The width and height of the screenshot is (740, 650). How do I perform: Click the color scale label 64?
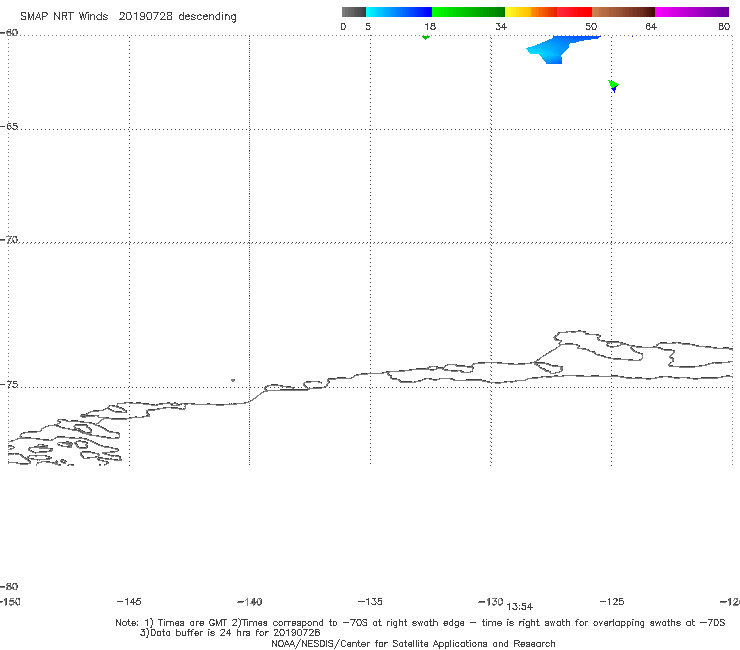[x=651, y=26]
